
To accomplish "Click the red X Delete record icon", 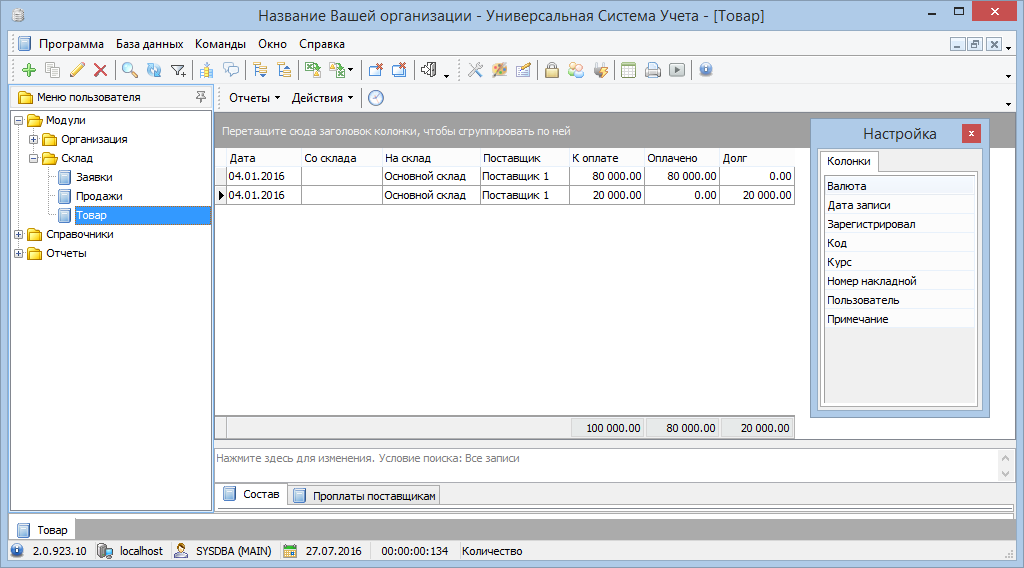I will click(100, 70).
